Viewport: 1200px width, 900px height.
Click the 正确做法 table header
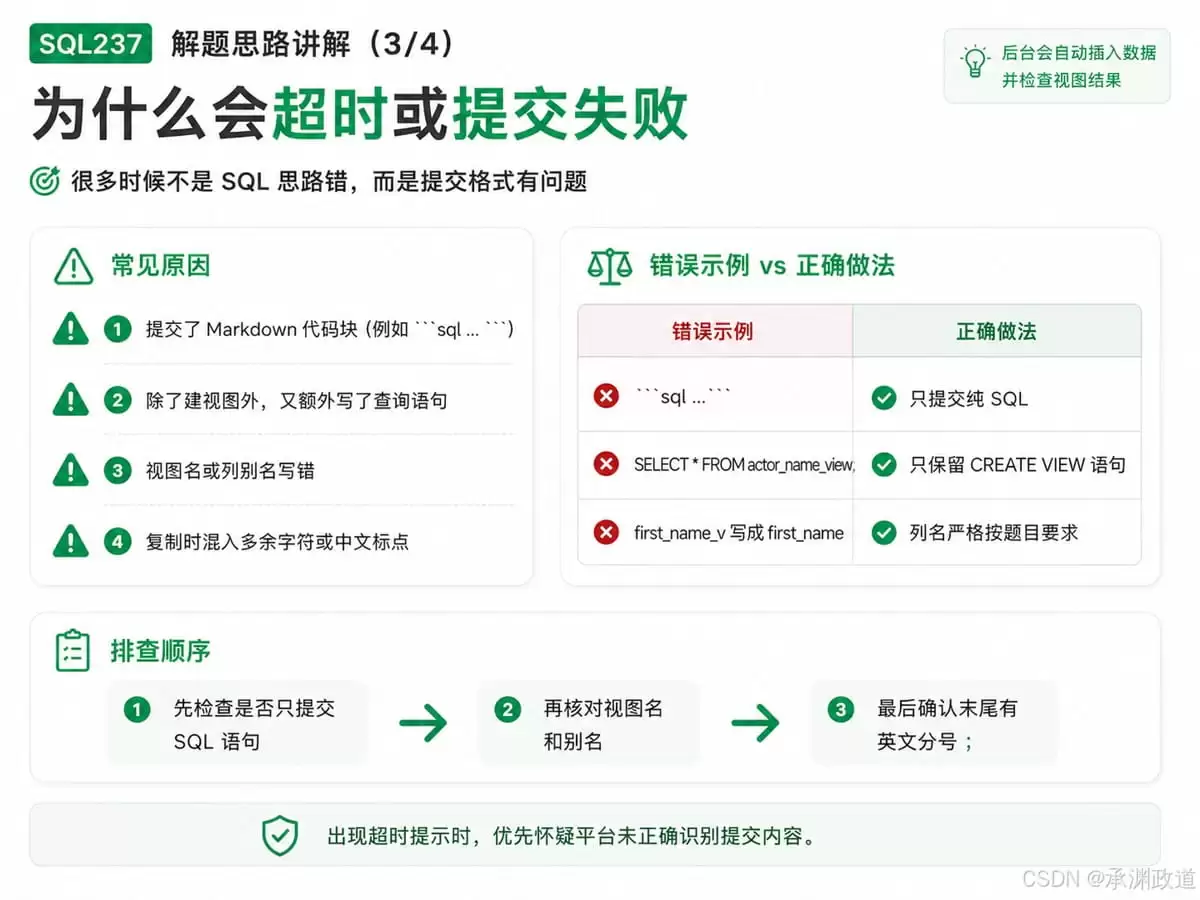996,332
